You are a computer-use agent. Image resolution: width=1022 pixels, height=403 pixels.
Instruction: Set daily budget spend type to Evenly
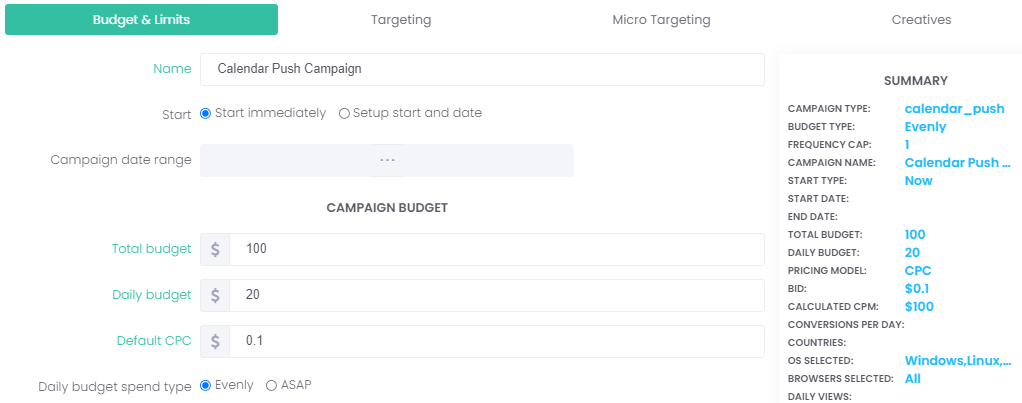click(x=206, y=385)
